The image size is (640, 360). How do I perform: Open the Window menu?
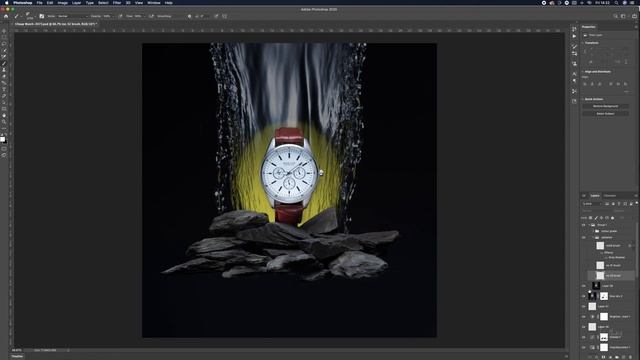[153, 3]
